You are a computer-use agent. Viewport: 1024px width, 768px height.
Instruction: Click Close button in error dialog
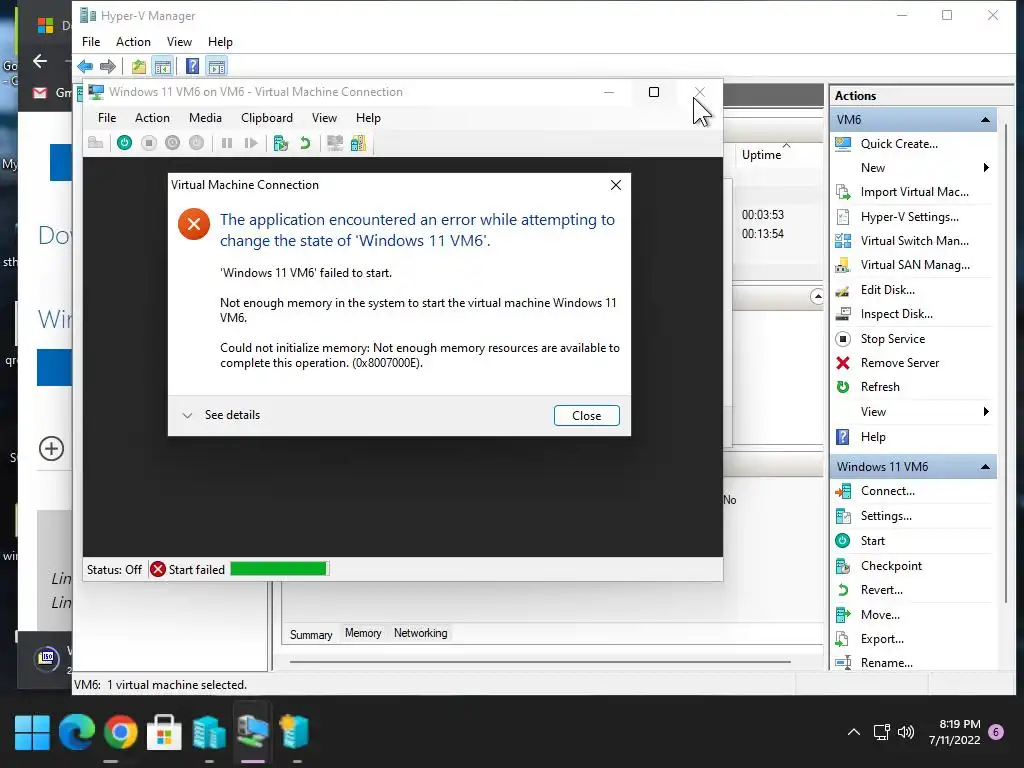pyautogui.click(x=586, y=416)
